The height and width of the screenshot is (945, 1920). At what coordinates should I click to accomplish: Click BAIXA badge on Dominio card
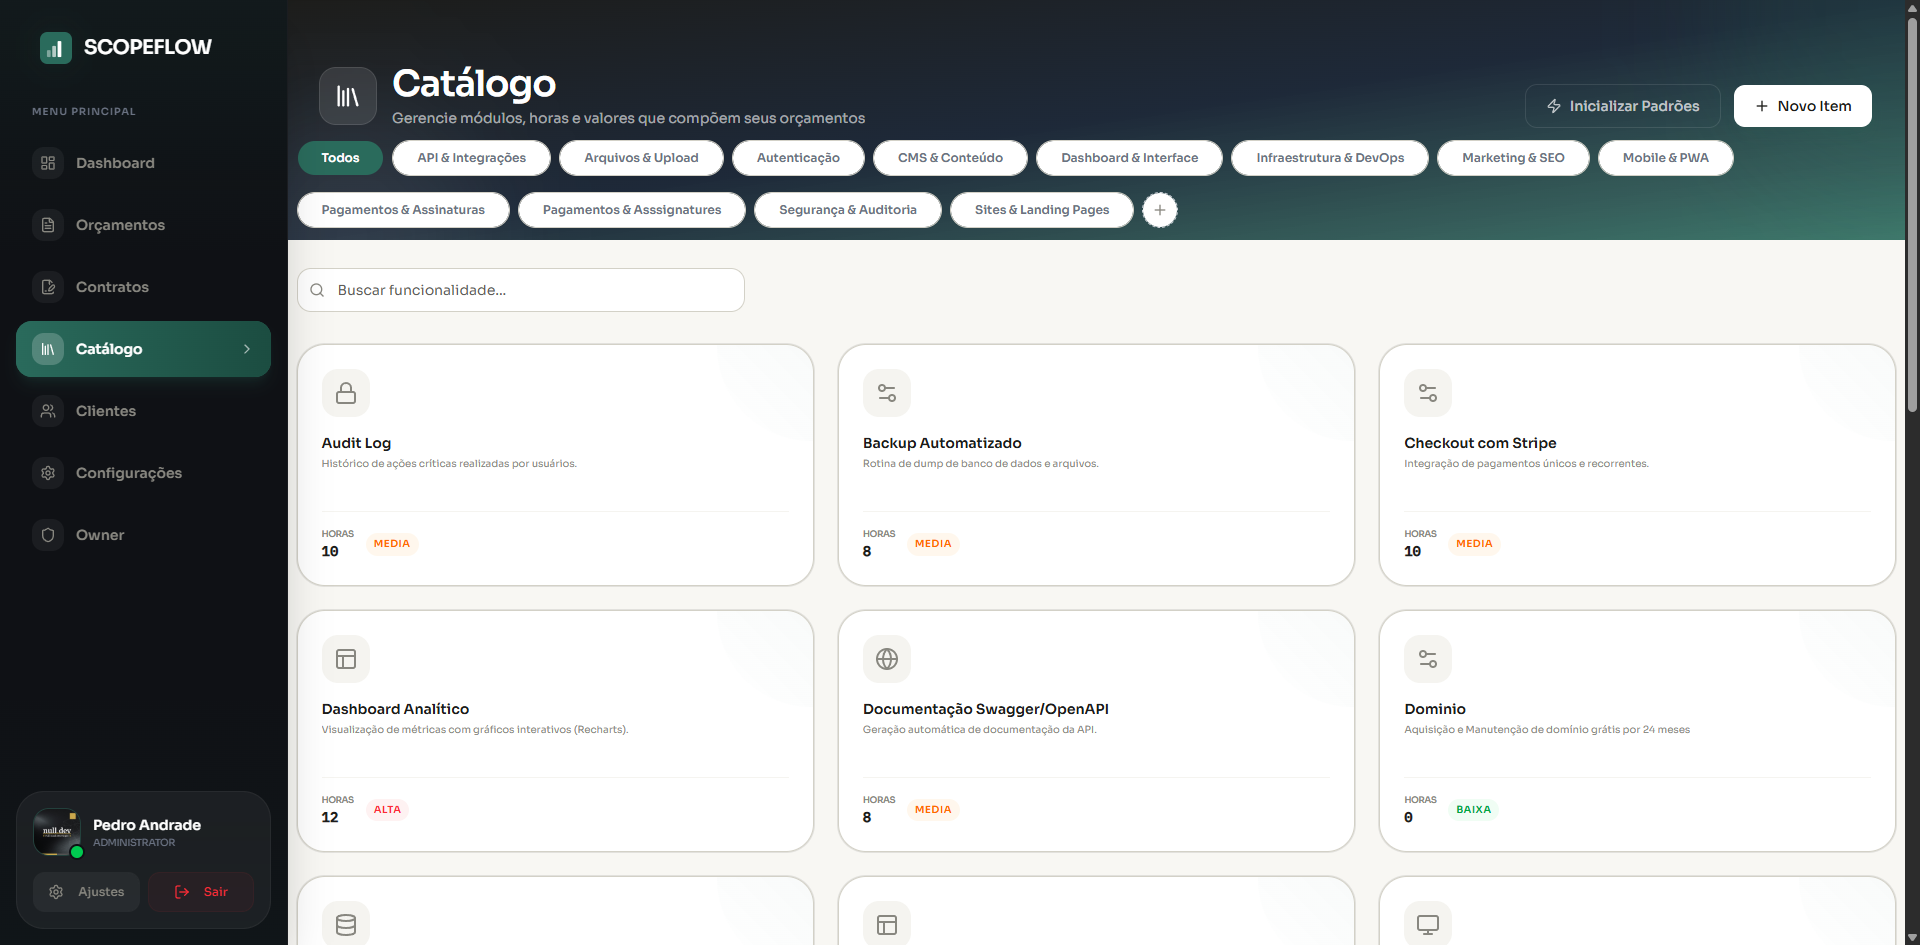pos(1473,810)
